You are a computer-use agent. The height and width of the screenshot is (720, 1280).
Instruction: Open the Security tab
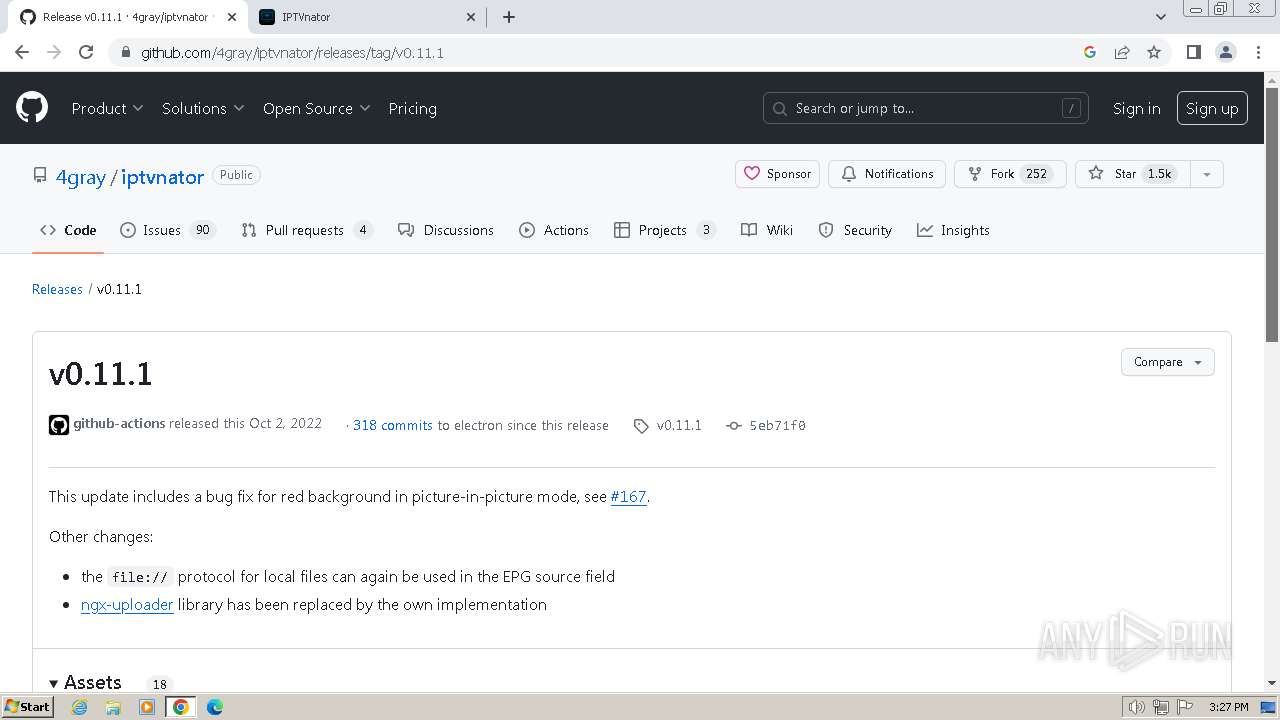(855, 230)
